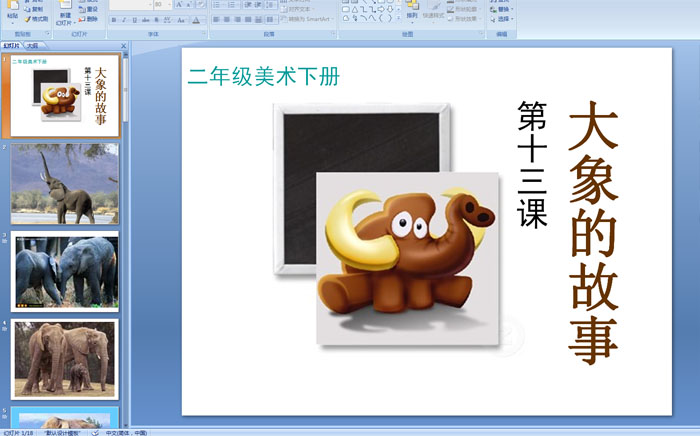The height and width of the screenshot is (436, 700).
Task: Open the Character Spacing (AV) dropdown
Action: pos(168,20)
